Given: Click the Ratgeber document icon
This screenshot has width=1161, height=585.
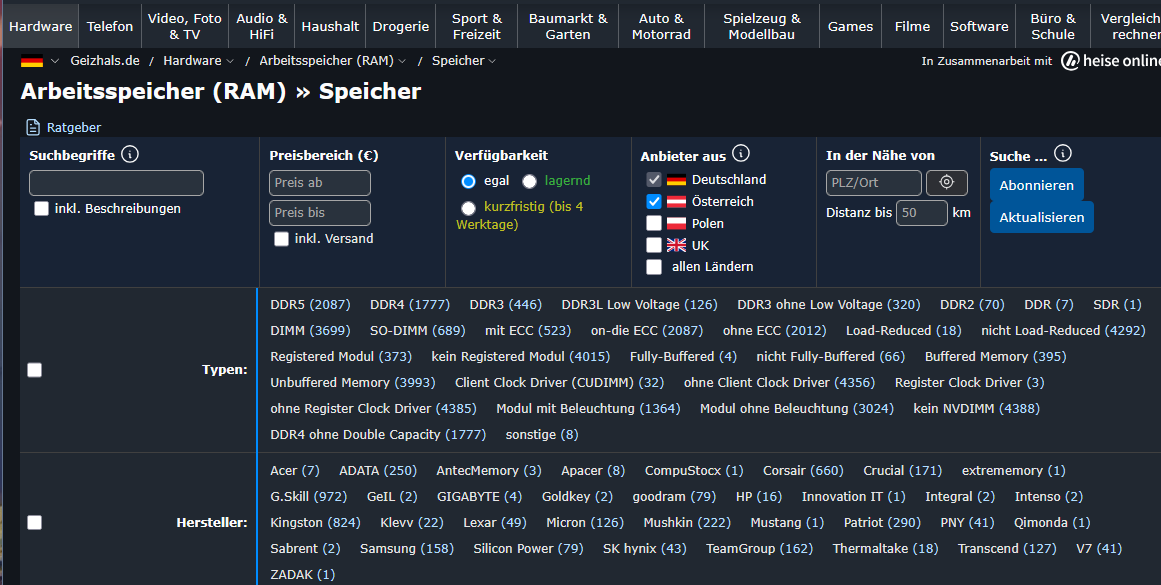Looking at the screenshot, I should 33,127.
